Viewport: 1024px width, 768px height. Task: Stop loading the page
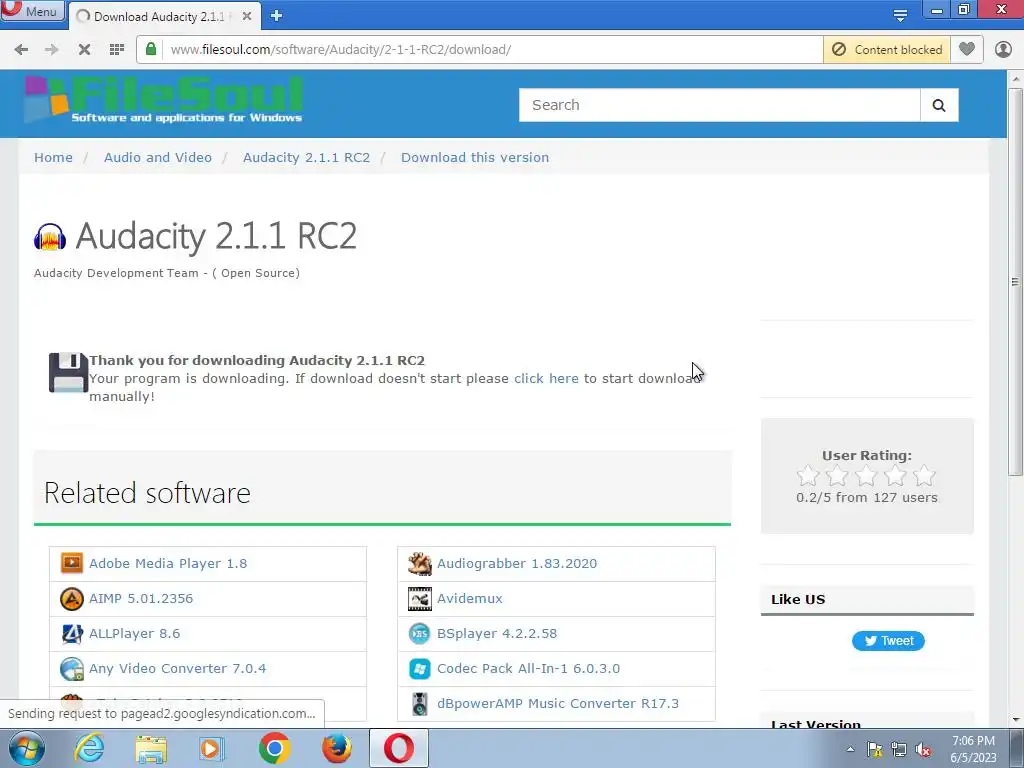point(84,50)
